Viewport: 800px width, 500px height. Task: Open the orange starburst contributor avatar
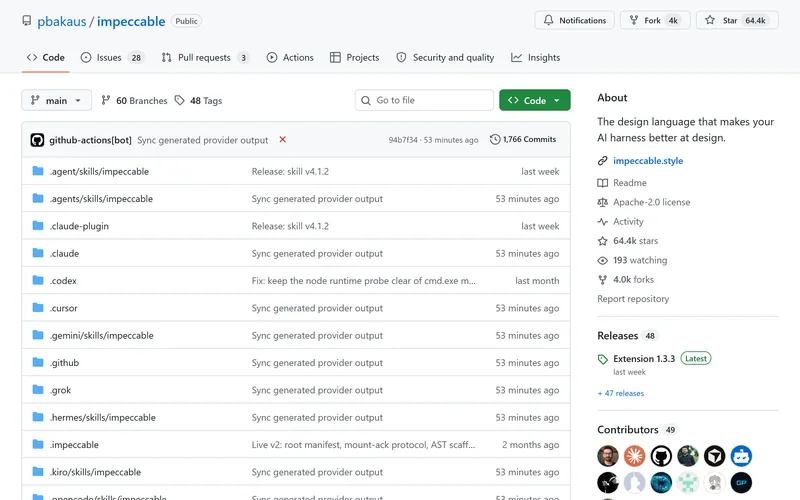point(634,456)
